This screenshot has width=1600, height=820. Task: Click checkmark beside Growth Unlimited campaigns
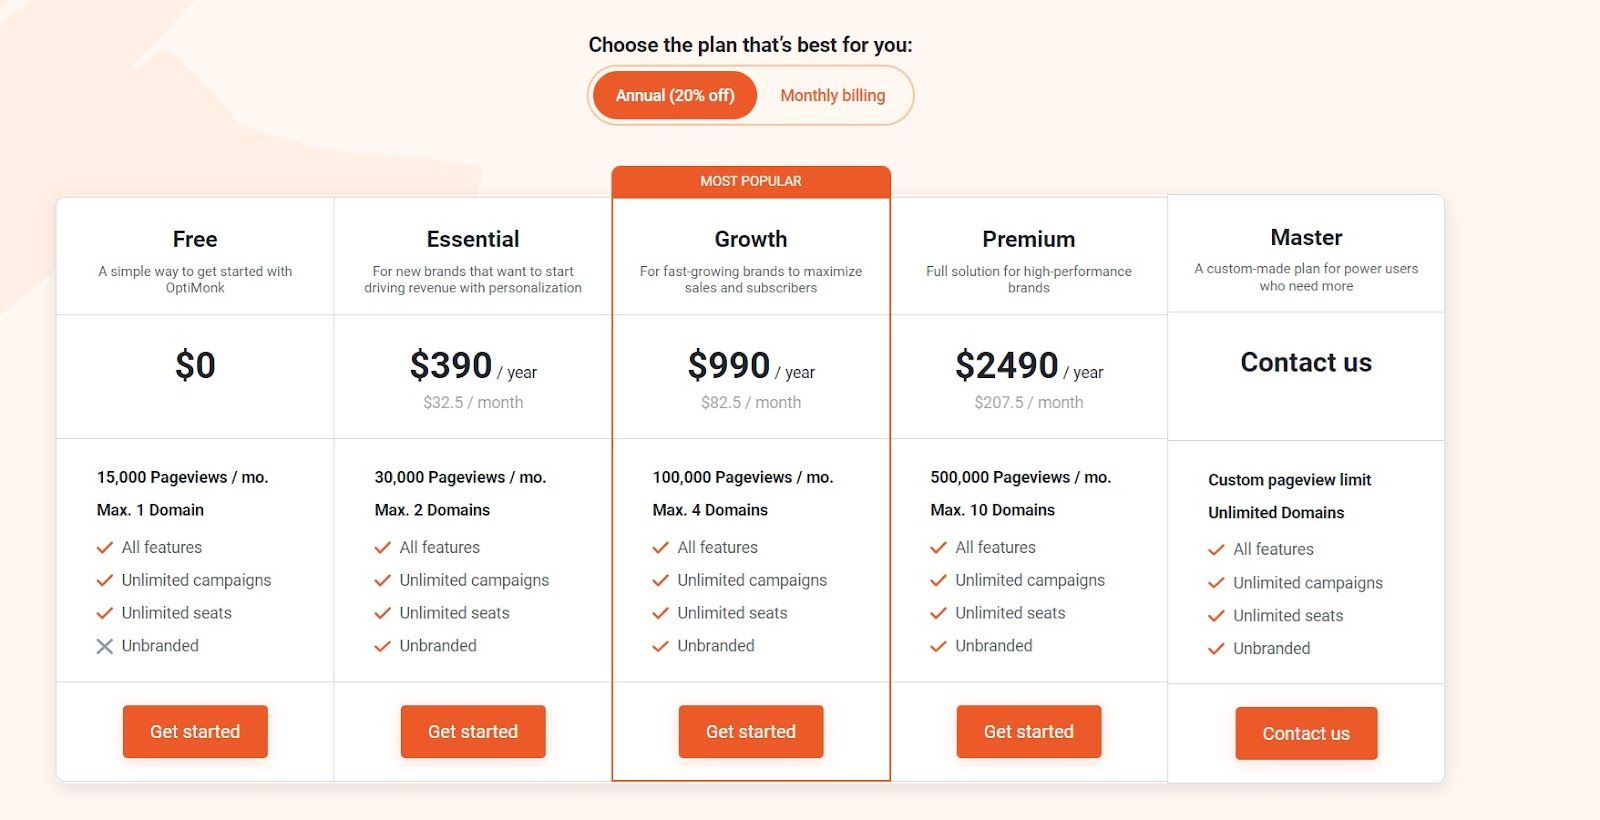(x=660, y=580)
